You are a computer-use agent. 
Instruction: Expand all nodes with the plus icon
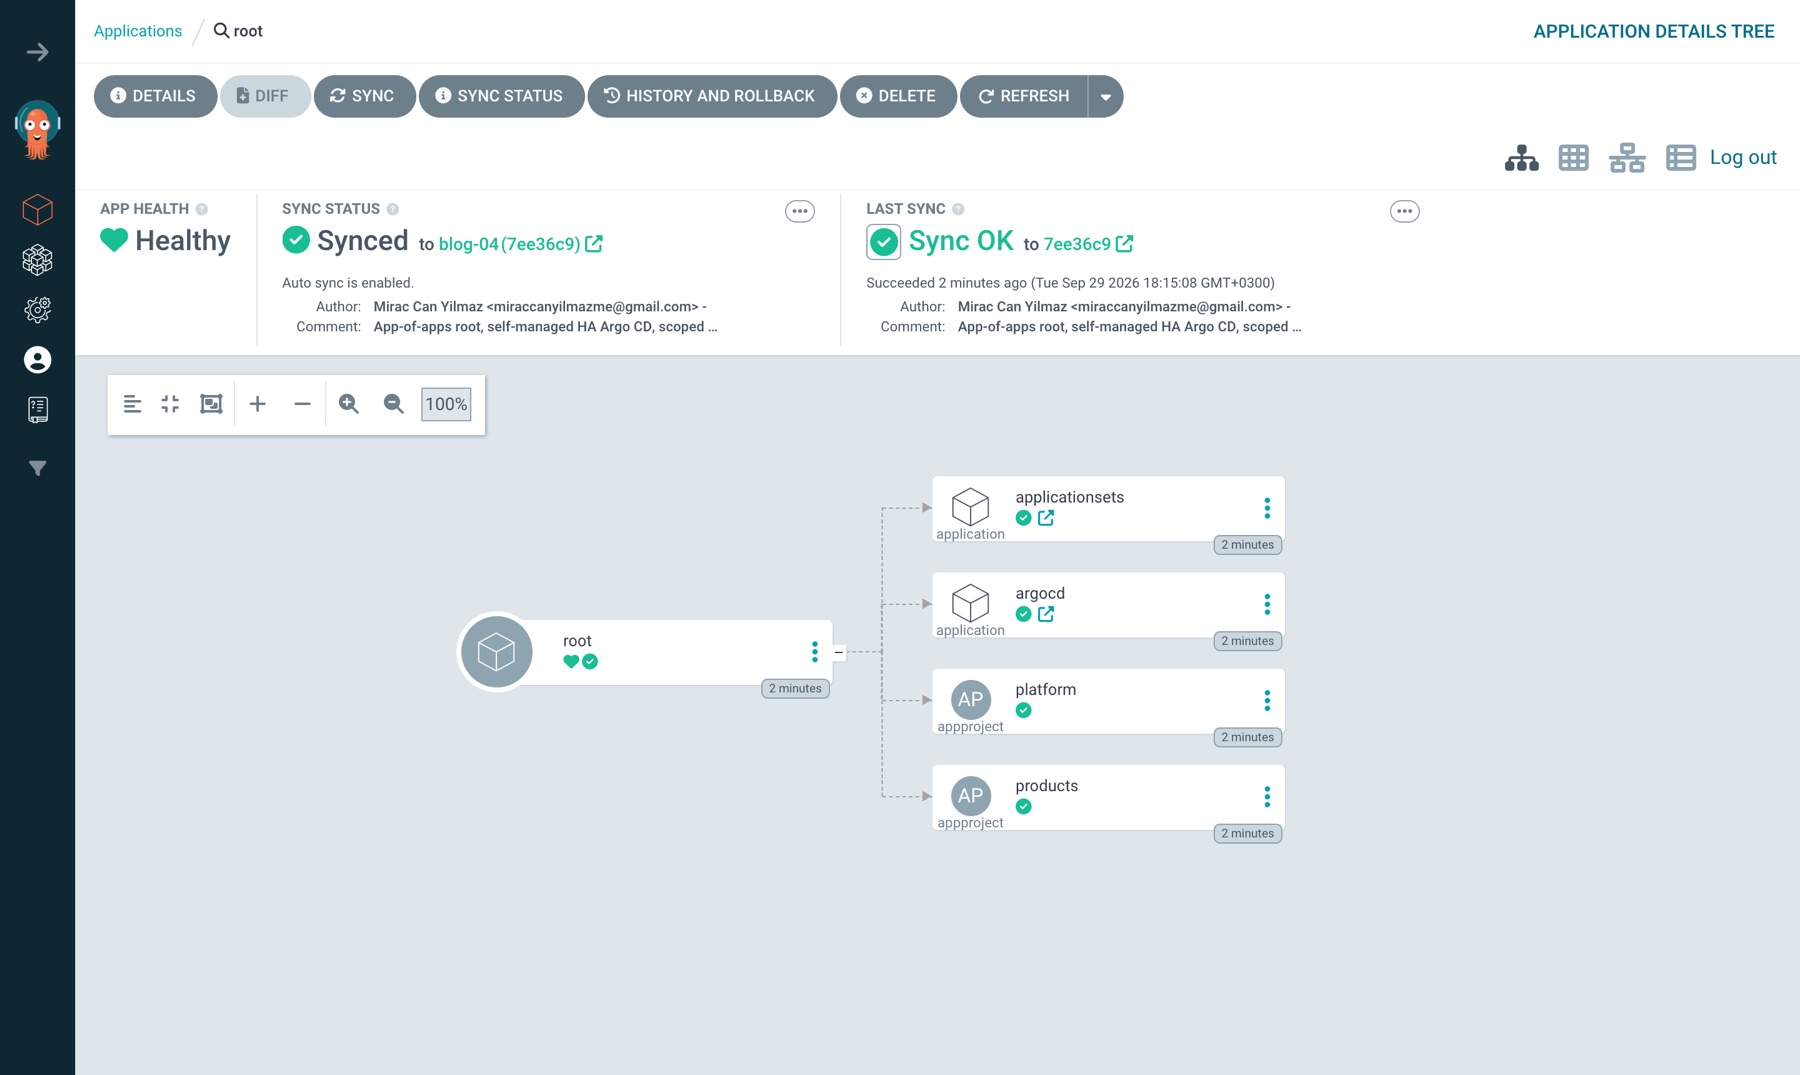[257, 404]
